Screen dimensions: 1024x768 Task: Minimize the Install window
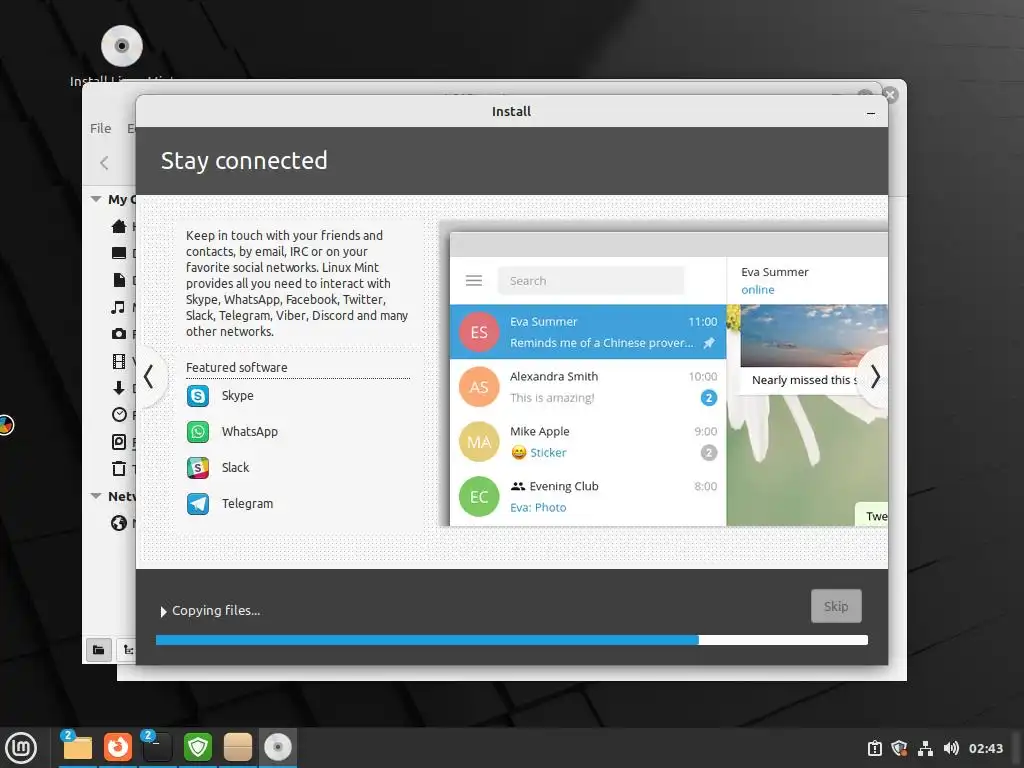click(871, 113)
